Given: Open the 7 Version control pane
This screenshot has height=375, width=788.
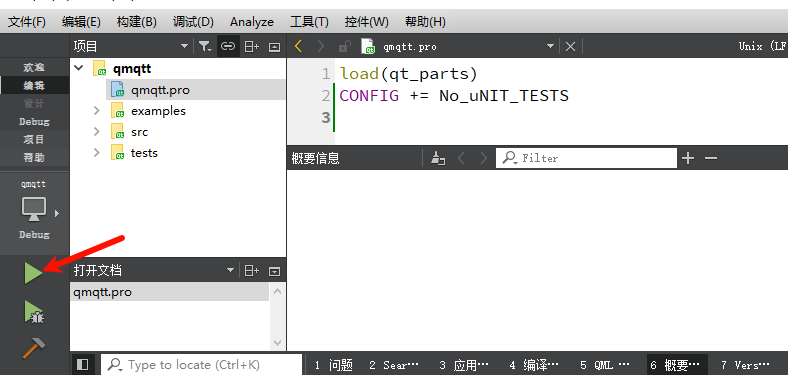Looking at the screenshot, I should coord(745,365).
